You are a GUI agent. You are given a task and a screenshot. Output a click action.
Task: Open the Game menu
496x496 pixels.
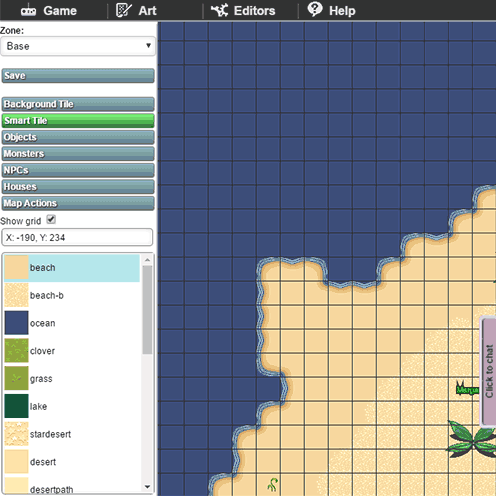click(x=49, y=11)
